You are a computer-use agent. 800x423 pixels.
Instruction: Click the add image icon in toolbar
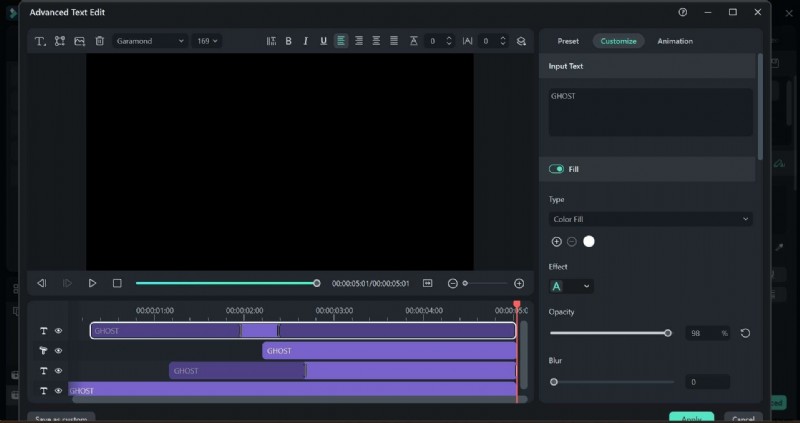point(79,41)
